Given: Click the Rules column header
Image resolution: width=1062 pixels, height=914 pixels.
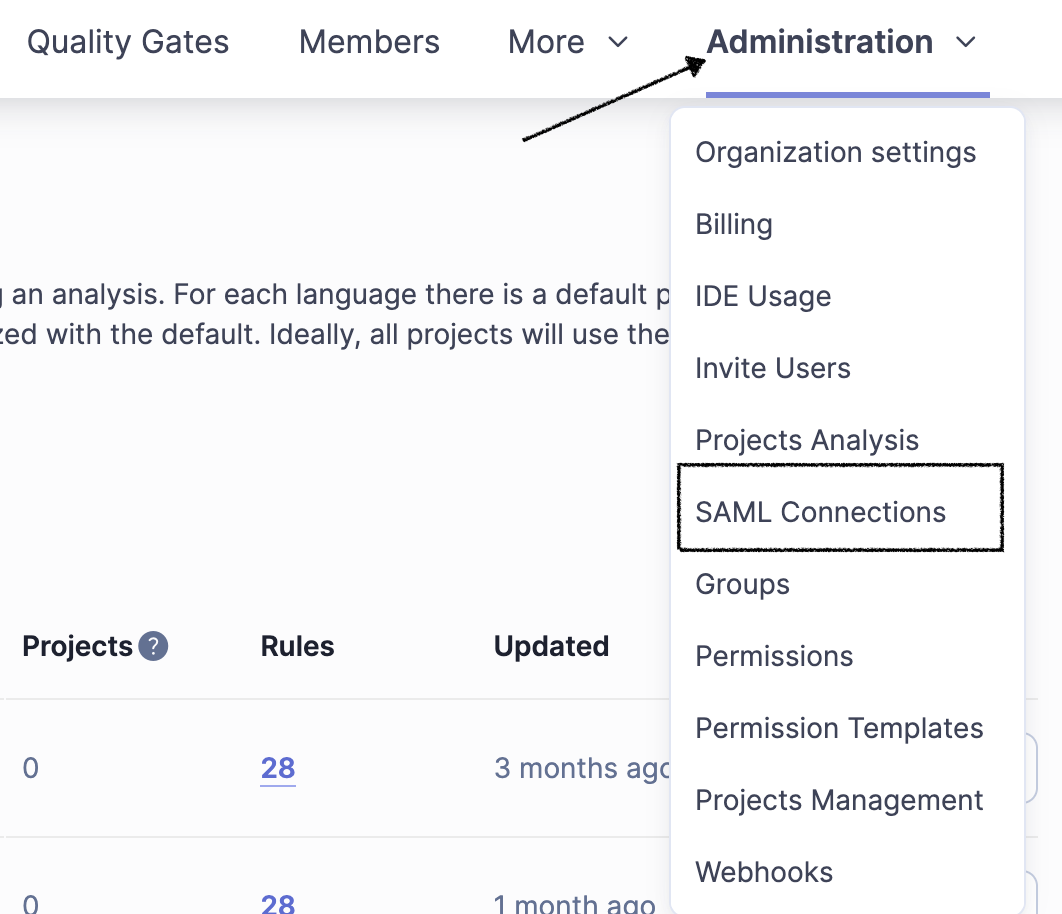Looking at the screenshot, I should click(297, 647).
